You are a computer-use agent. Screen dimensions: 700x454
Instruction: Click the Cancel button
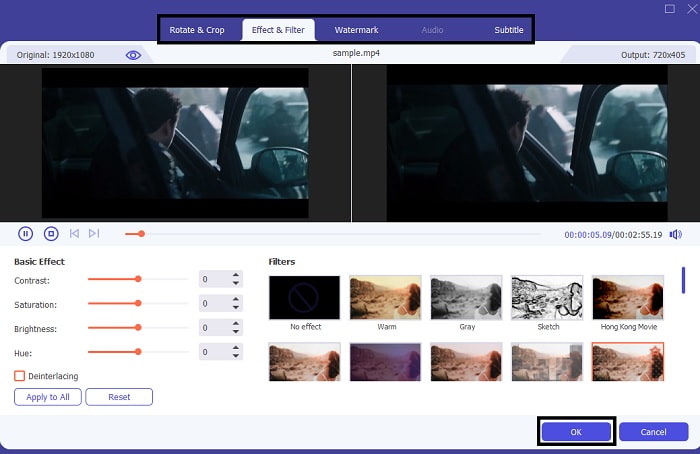pyautogui.click(x=653, y=432)
